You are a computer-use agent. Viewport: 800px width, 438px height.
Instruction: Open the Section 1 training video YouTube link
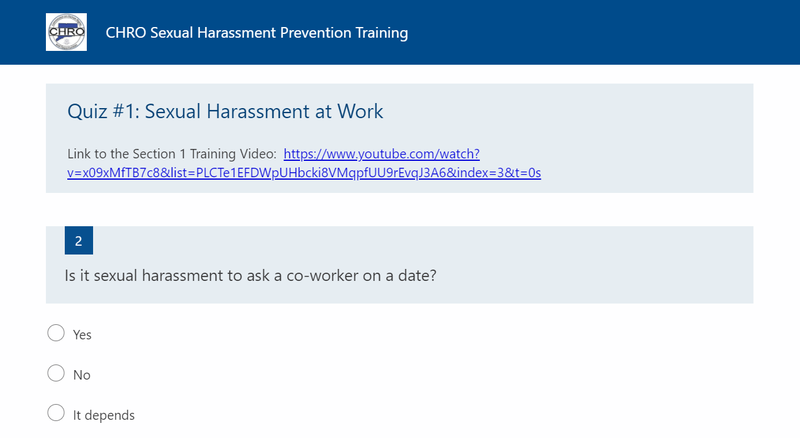pos(304,163)
